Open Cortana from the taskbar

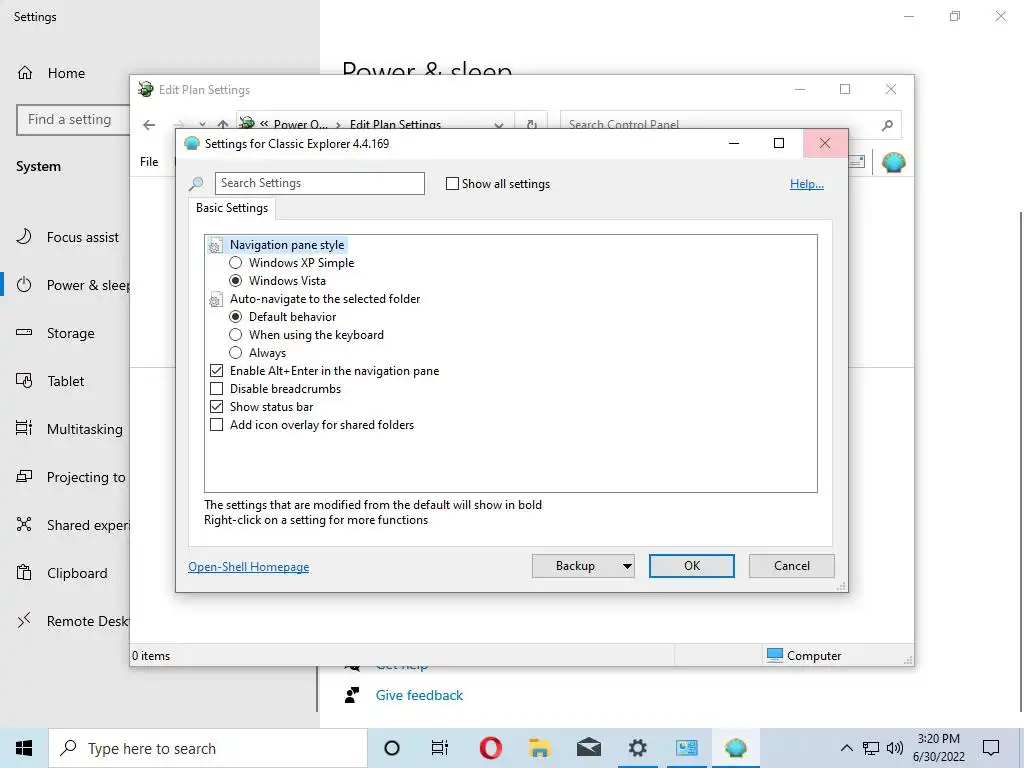coord(391,748)
